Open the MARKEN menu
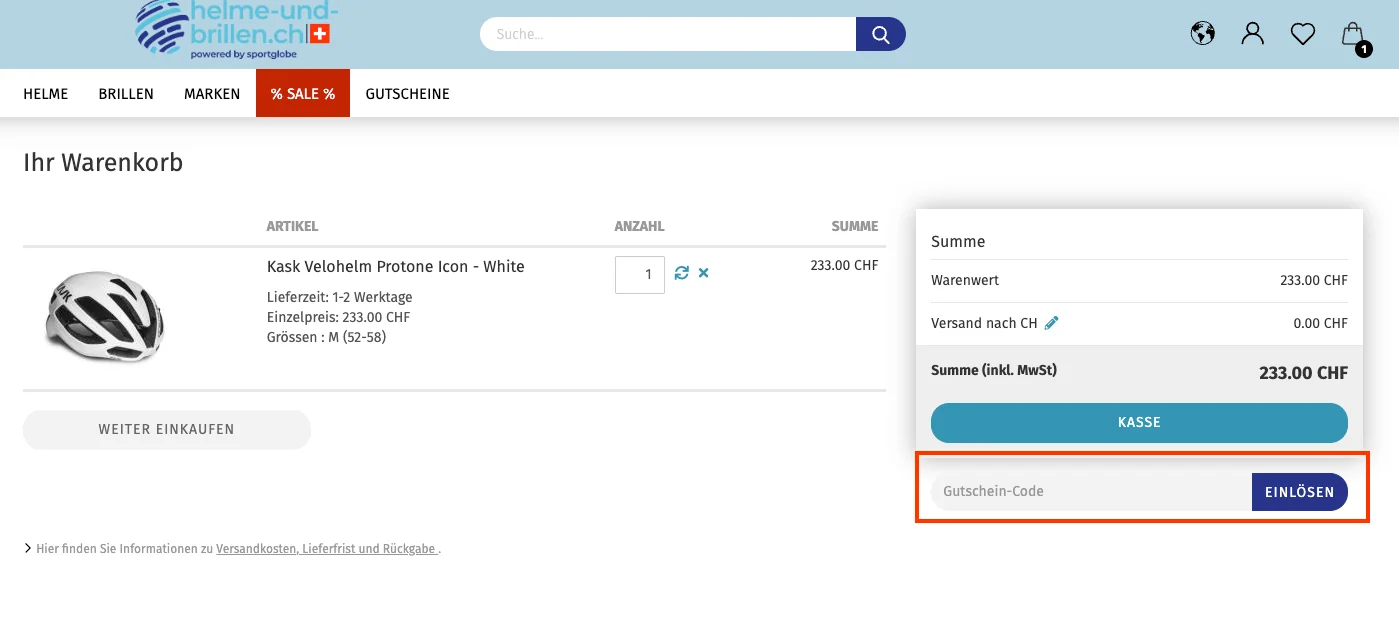This screenshot has width=1399, height=638. pyautogui.click(x=212, y=94)
